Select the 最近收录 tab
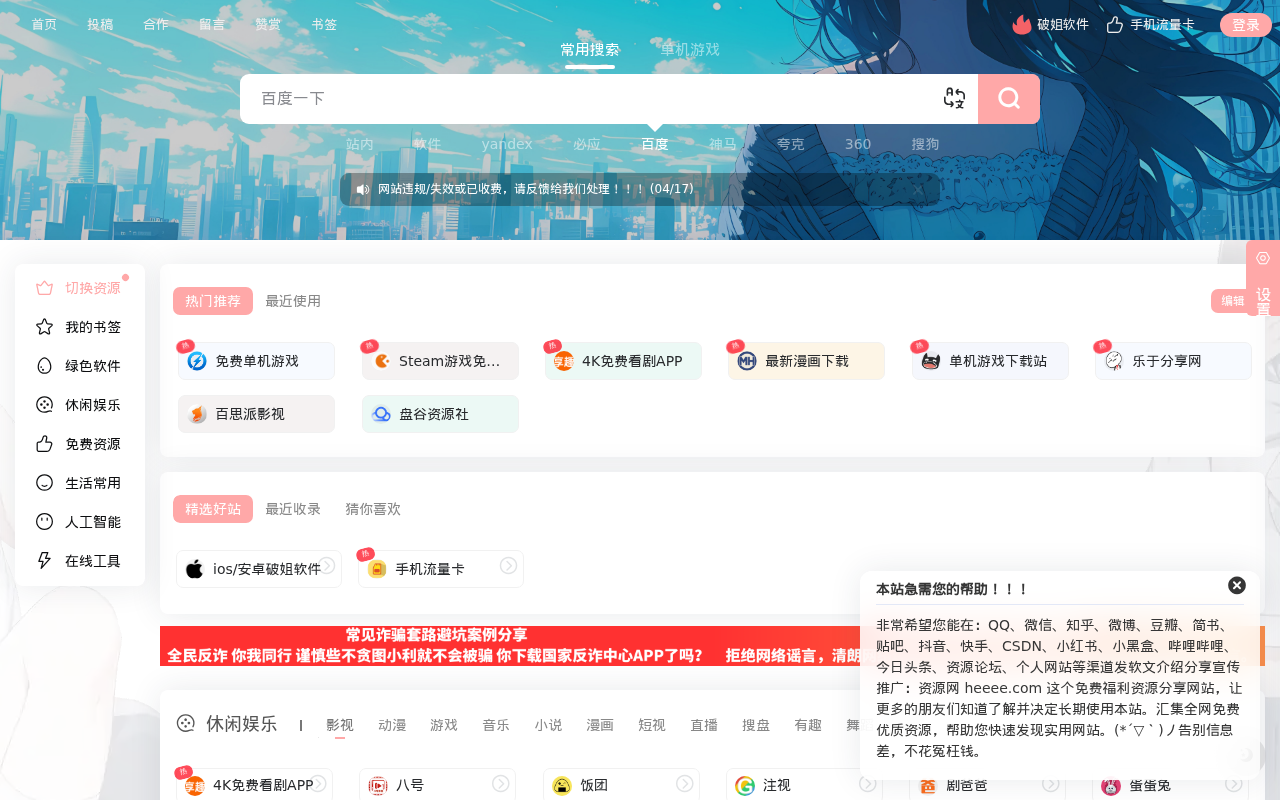 (293, 509)
